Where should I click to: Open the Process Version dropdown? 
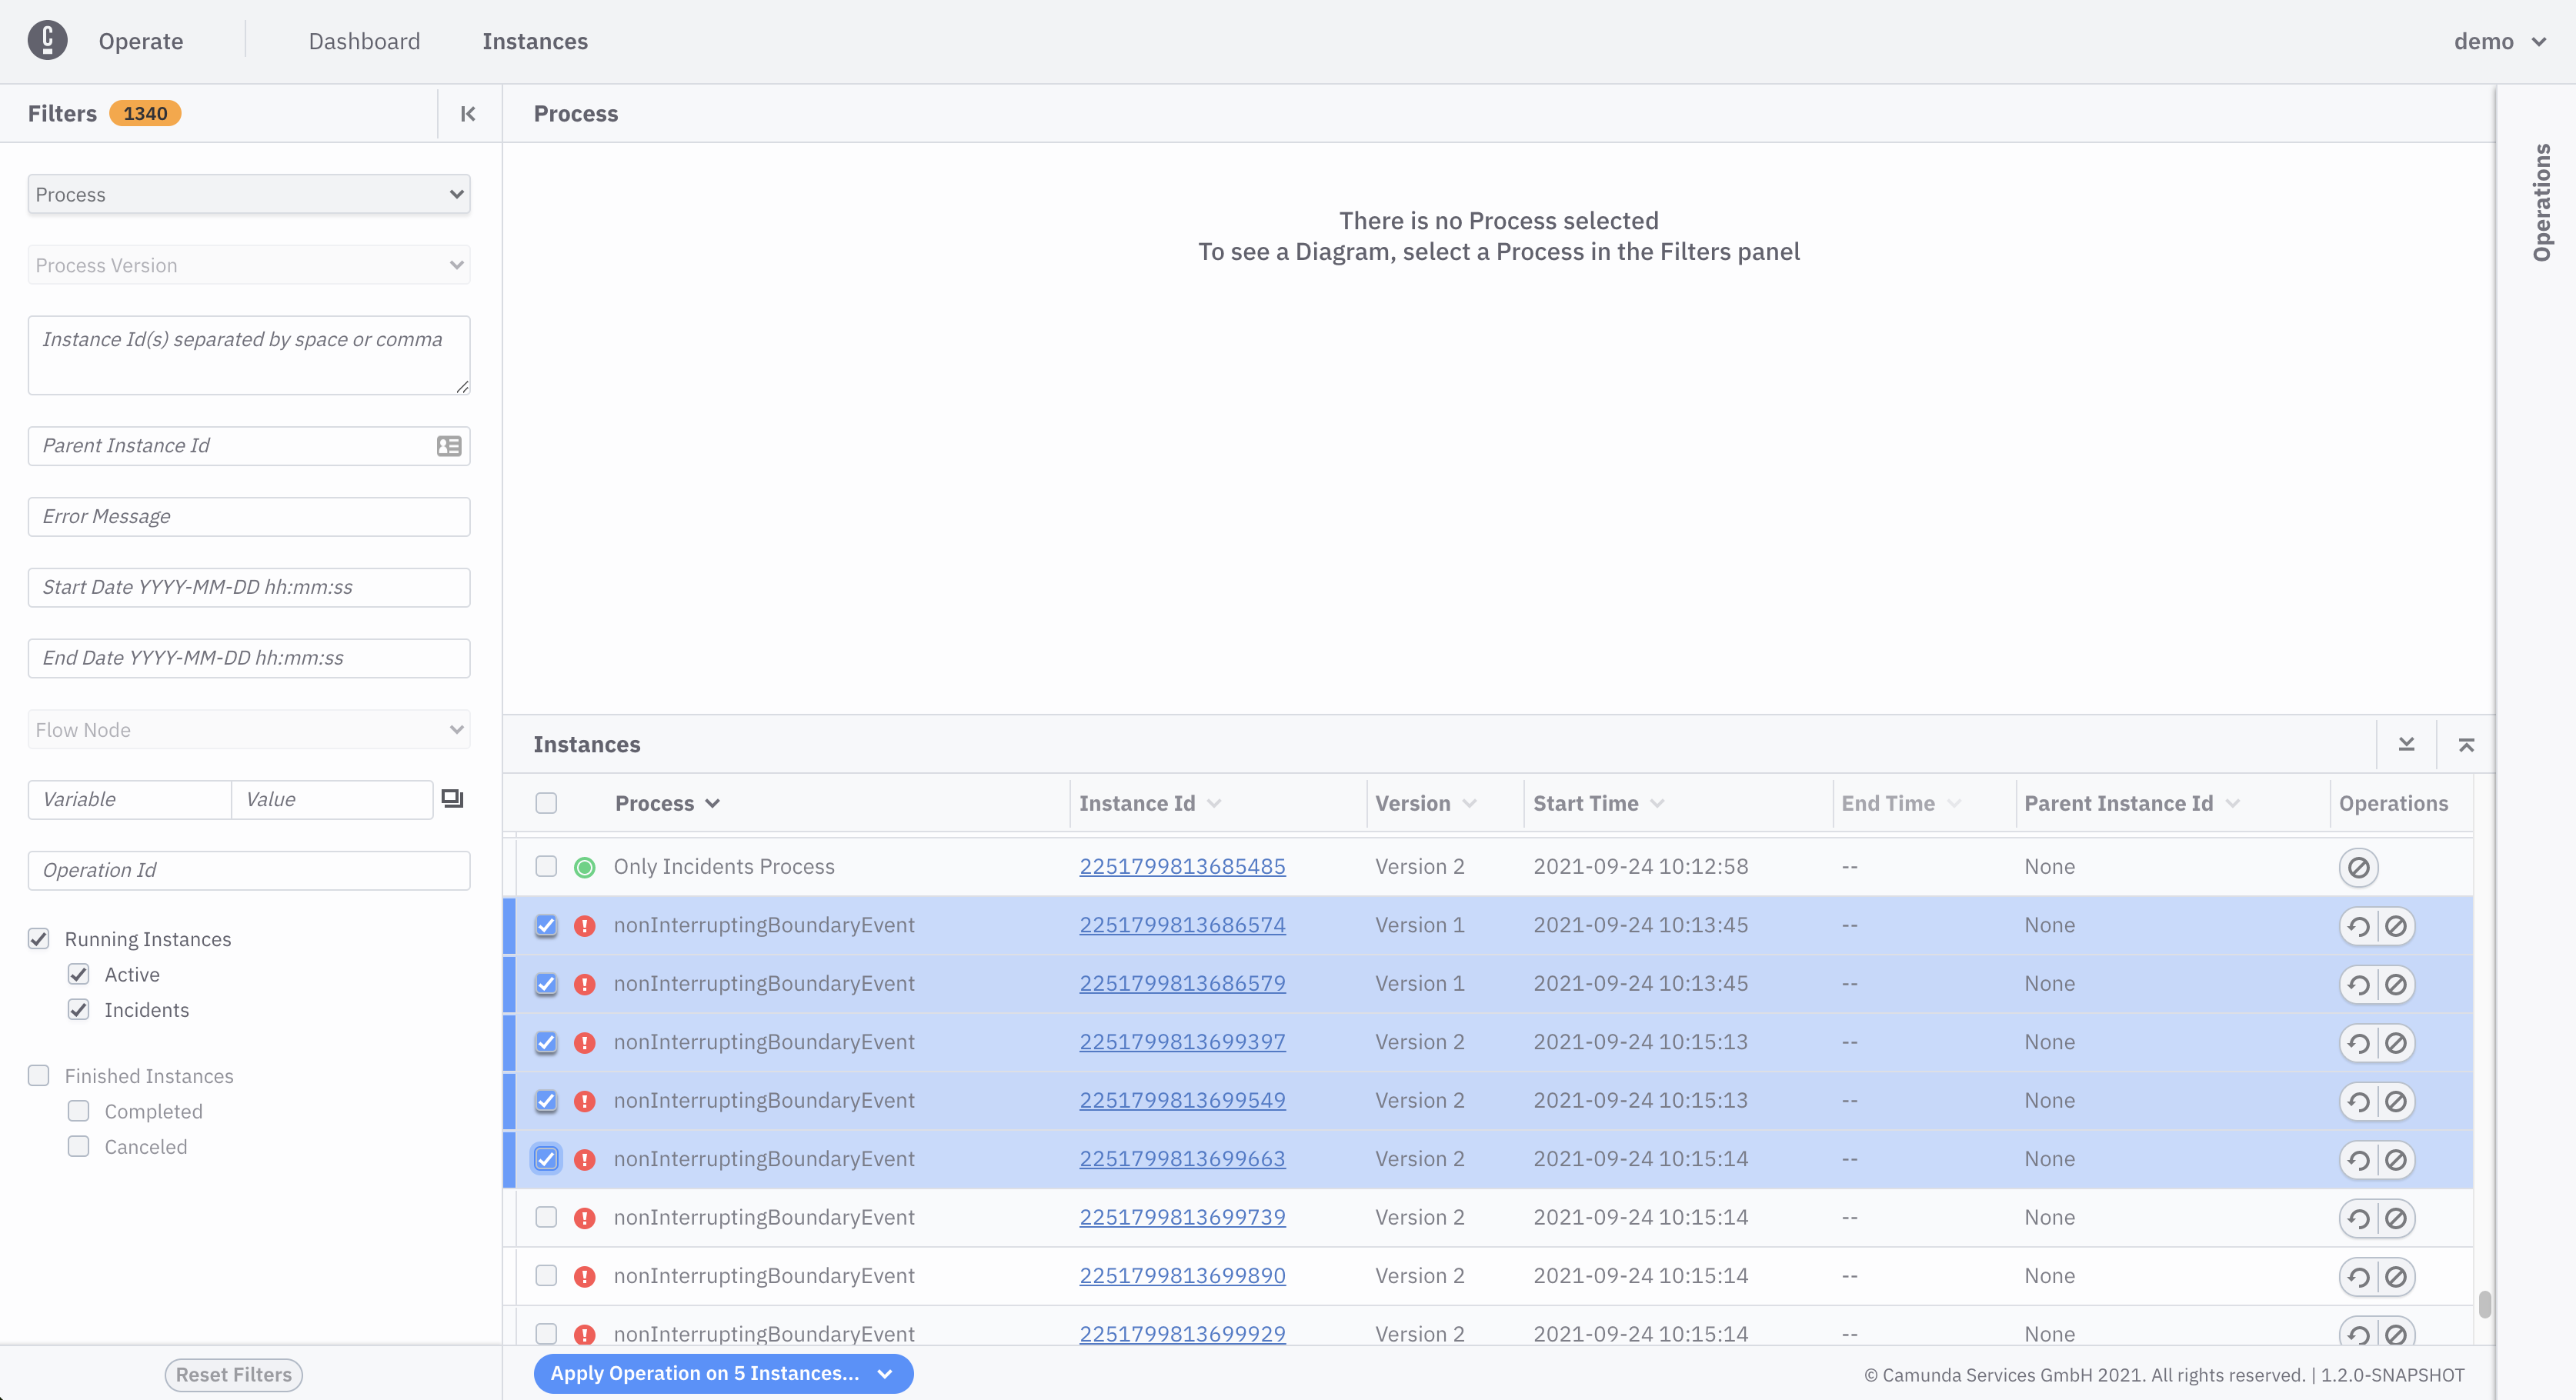click(249, 264)
